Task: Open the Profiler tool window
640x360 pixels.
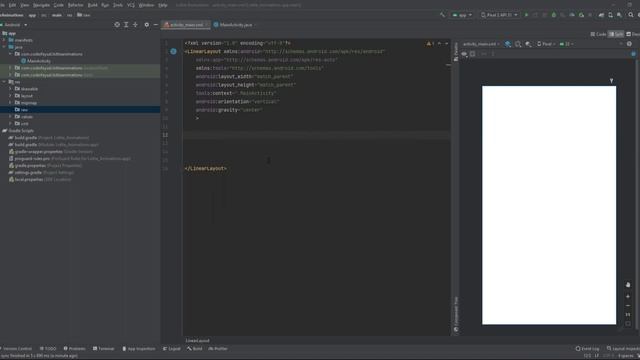Action: [x=218, y=349]
